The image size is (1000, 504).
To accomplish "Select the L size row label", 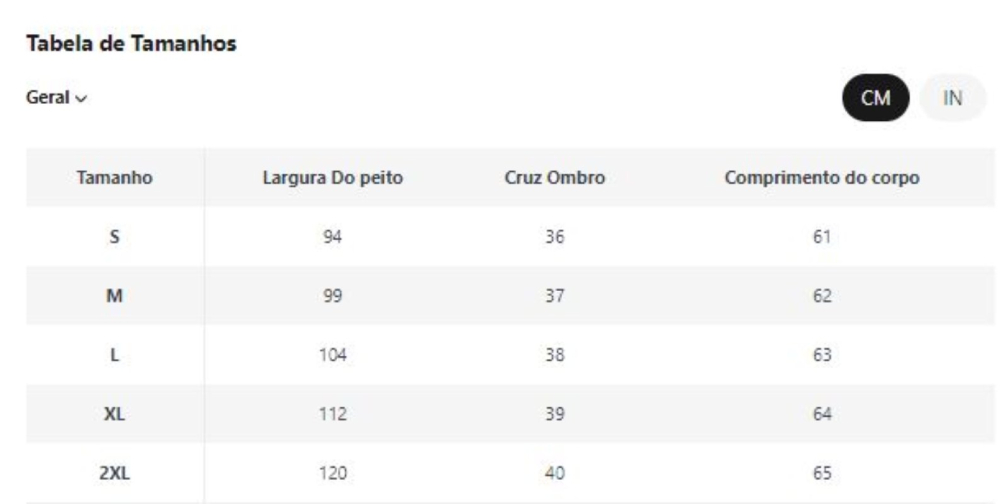I will [x=114, y=355].
